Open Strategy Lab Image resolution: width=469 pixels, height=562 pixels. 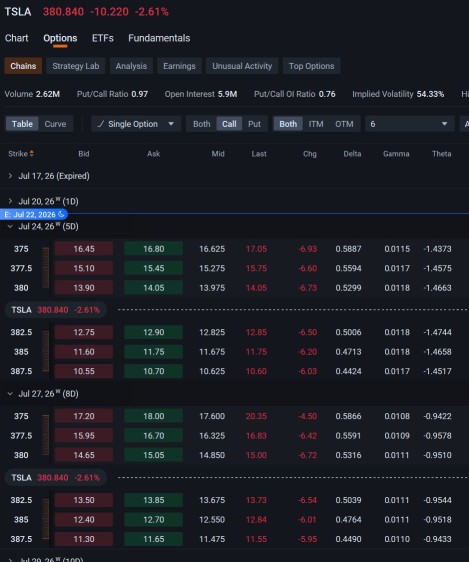click(76, 66)
